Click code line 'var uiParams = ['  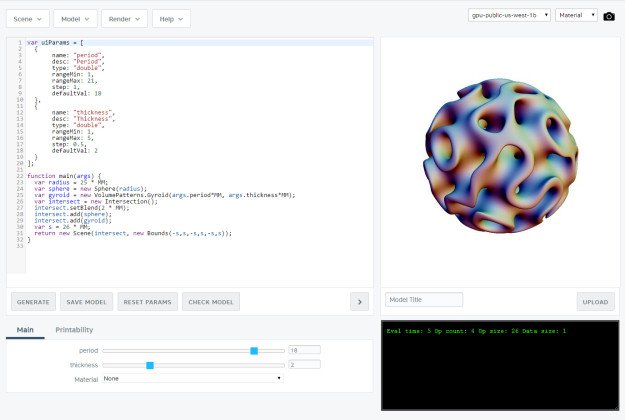coord(55,42)
